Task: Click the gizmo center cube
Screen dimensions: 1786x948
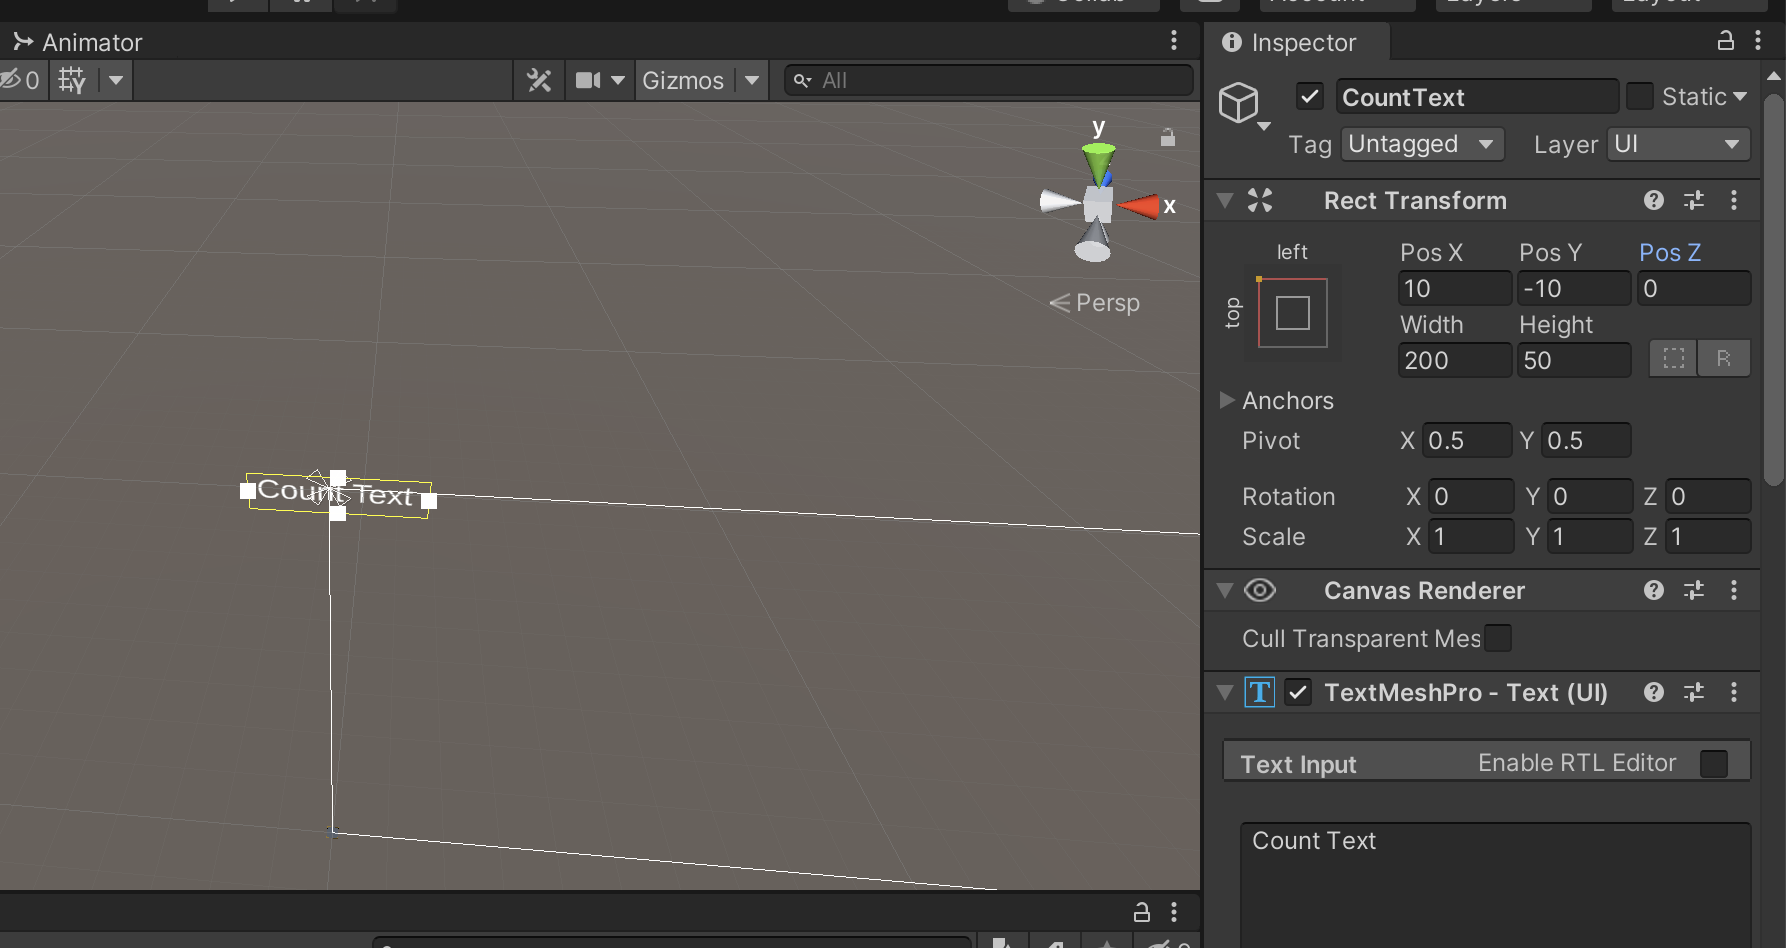Action: 1098,205
